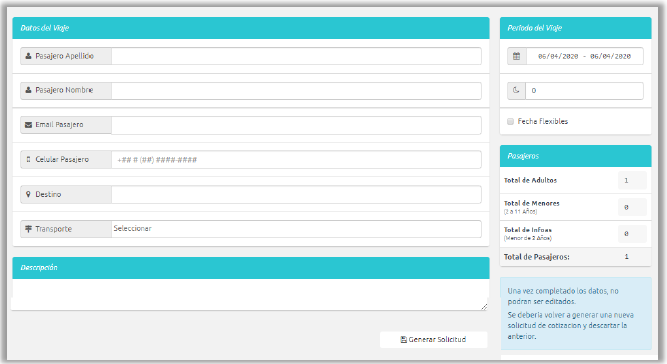Click the mobile phone icon for Celular Pasajero
This screenshot has width=667, height=364.
pos(29,159)
